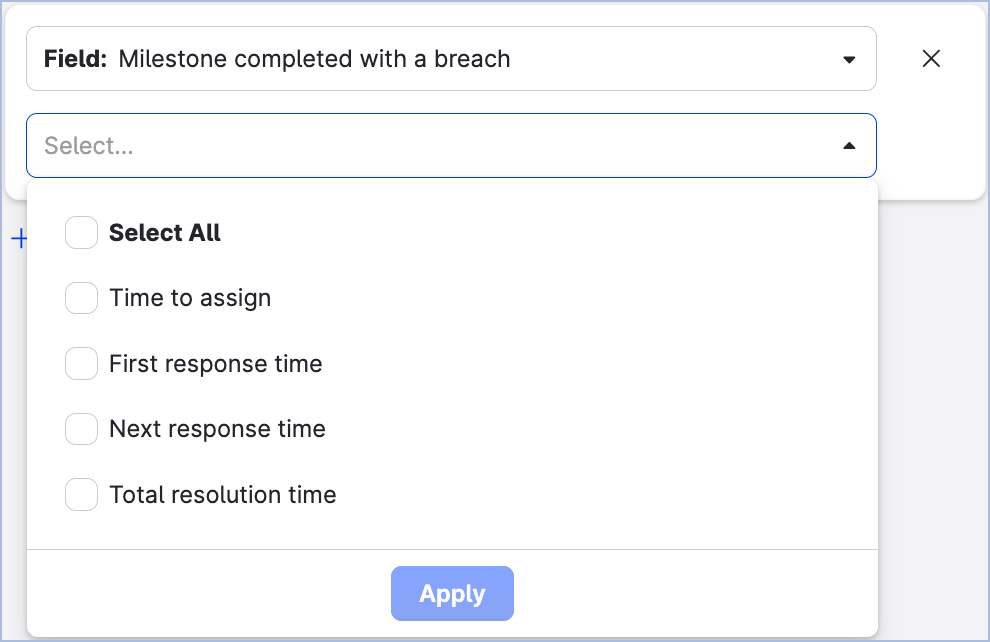The height and width of the screenshot is (642, 990).
Task: Check the First response time box
Action: point(81,364)
